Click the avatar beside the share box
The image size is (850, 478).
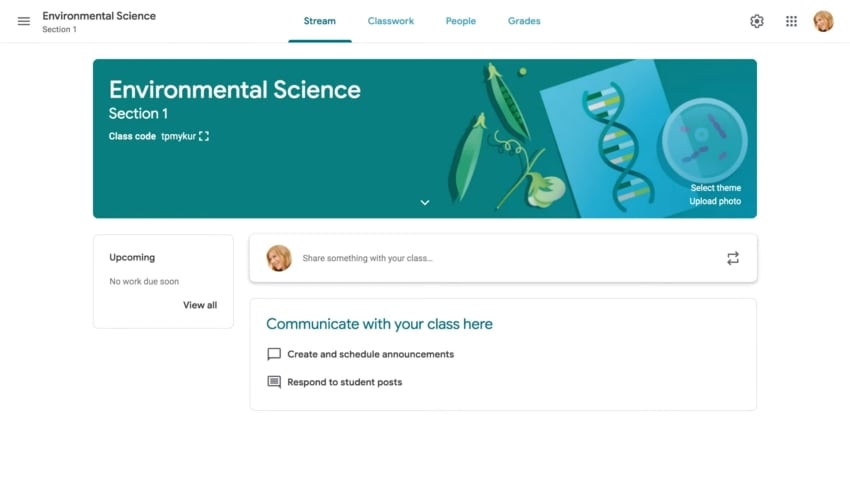279,258
